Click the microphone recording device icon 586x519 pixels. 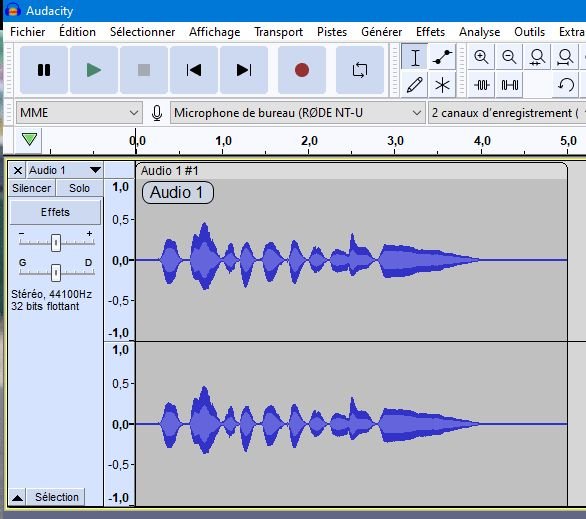pos(157,113)
